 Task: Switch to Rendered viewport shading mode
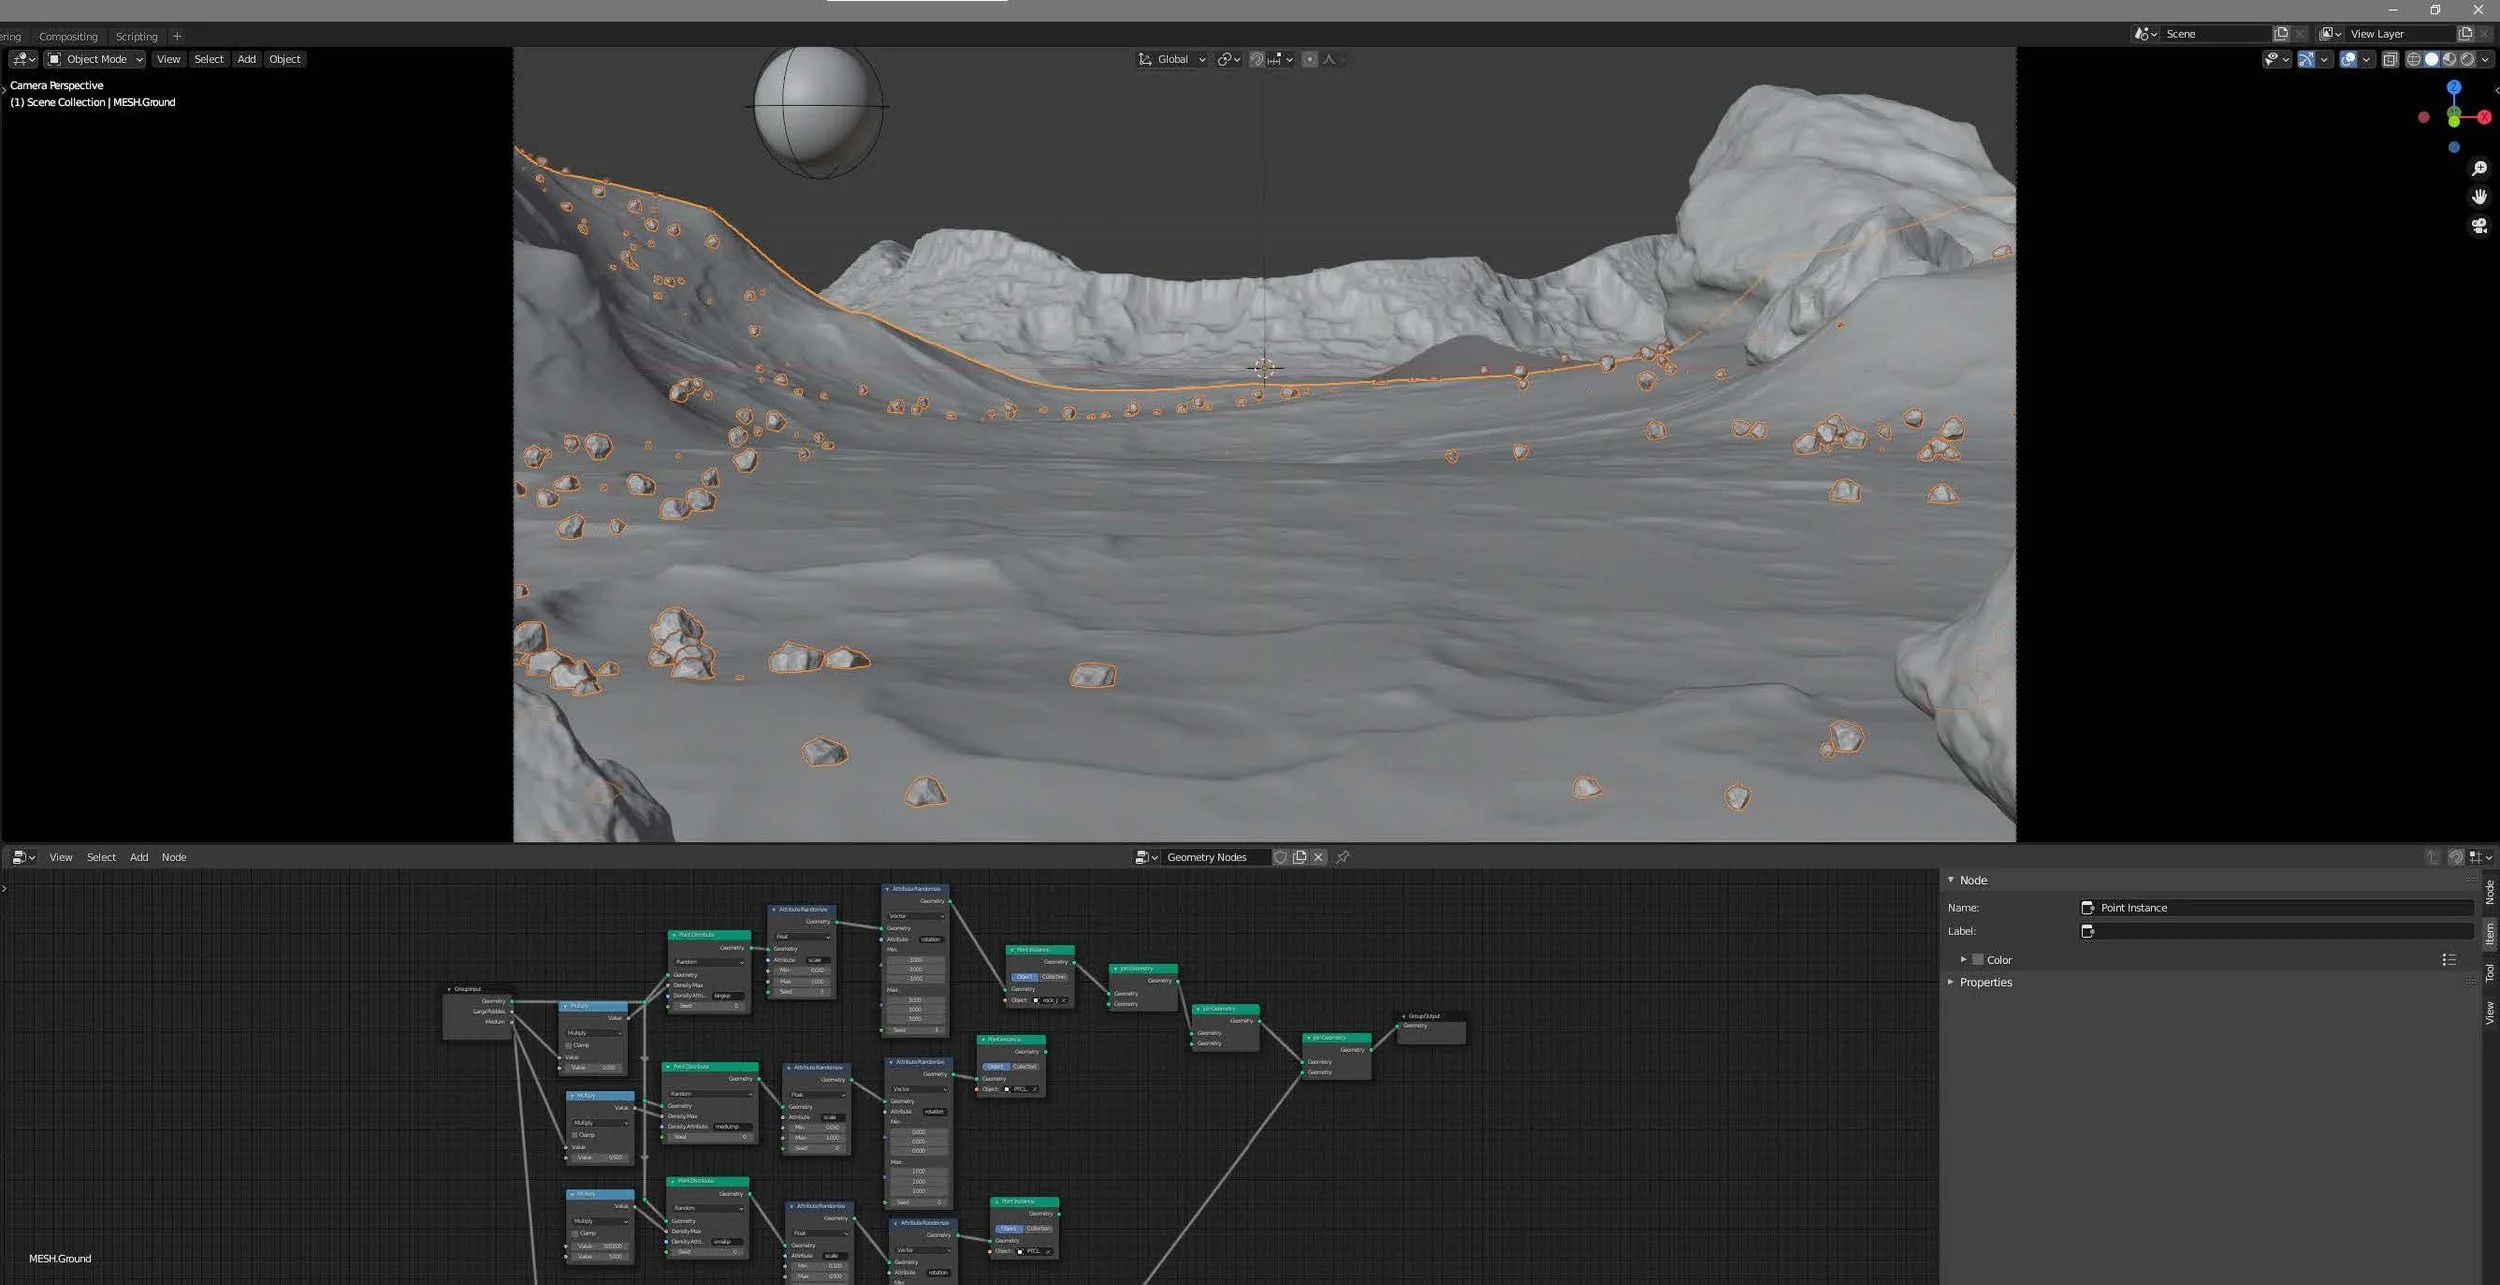pos(2466,59)
